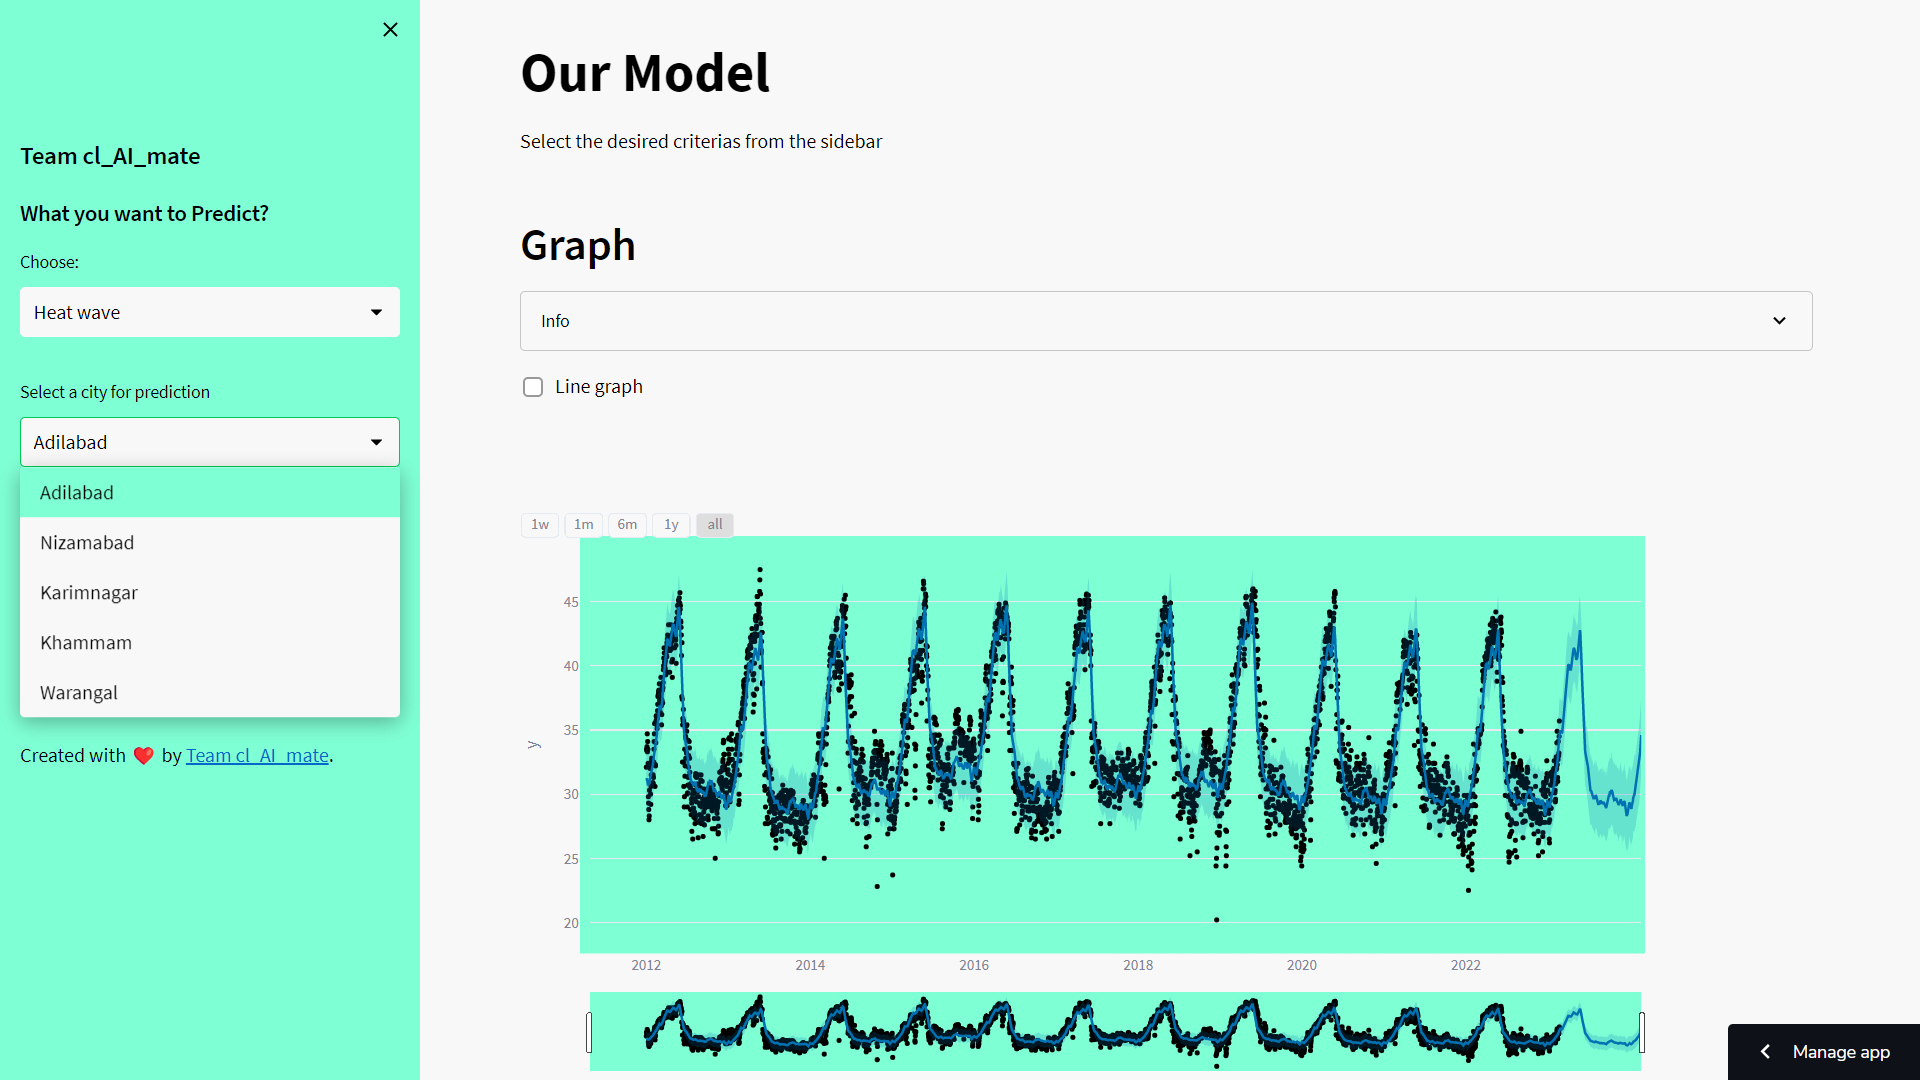Click the left range slider handle

(589, 1032)
